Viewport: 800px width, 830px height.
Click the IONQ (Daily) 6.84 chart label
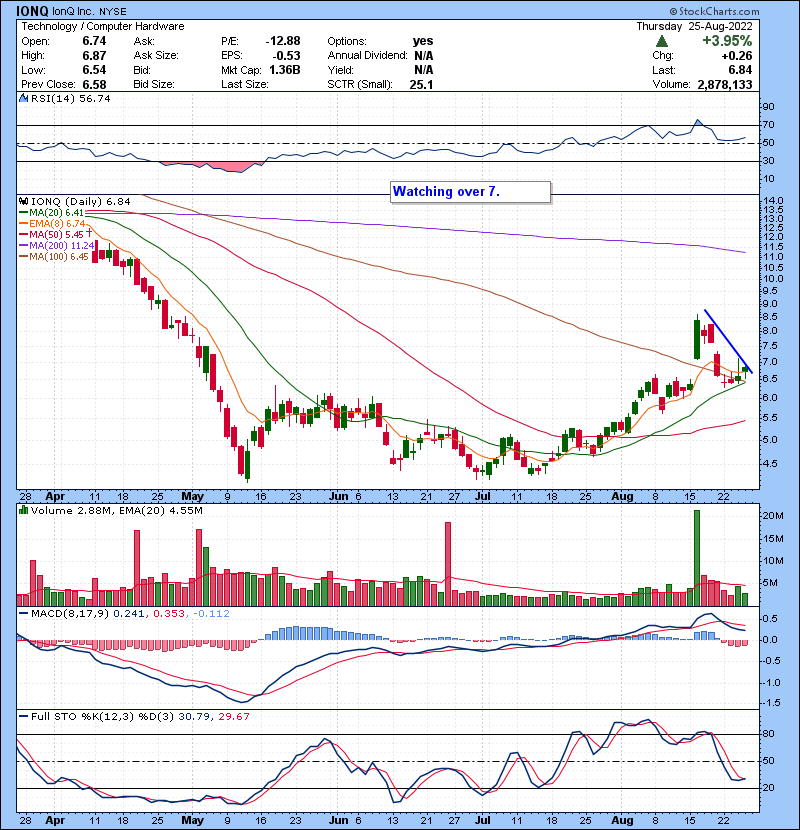click(x=80, y=201)
